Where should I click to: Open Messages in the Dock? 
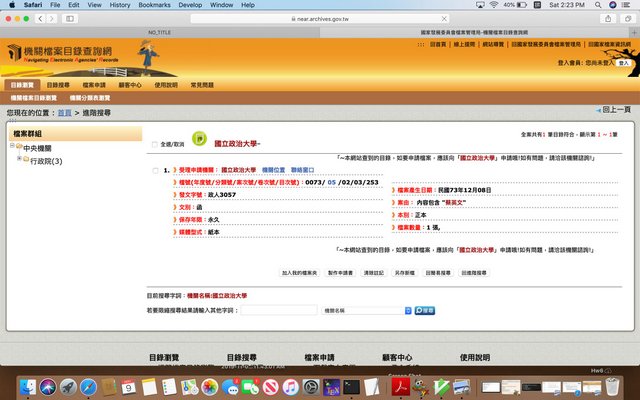pyautogui.click(x=230, y=387)
